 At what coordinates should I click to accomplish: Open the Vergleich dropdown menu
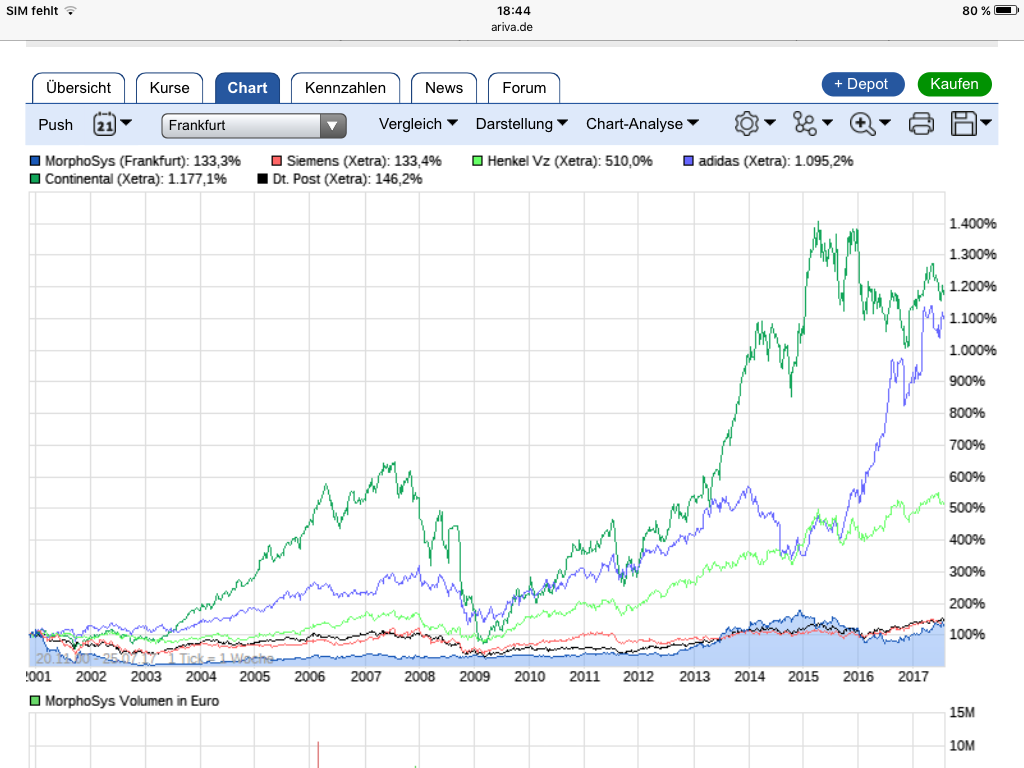point(418,123)
